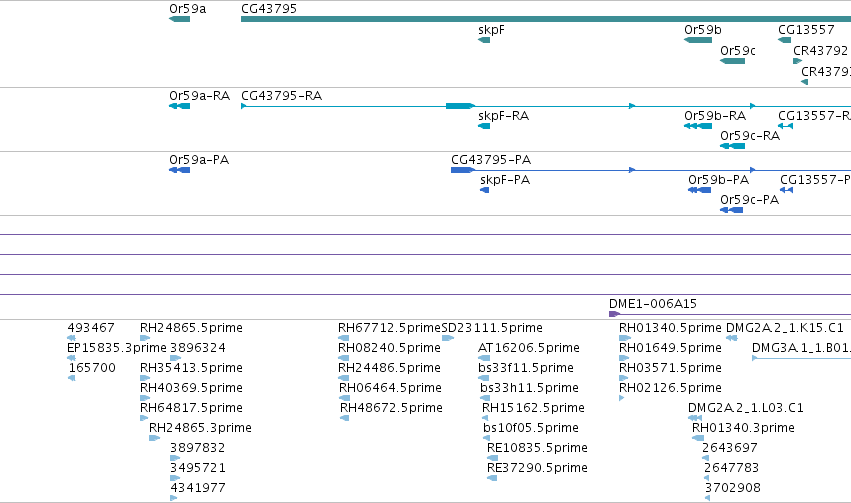Click the CR43792 gene marker
The width and height of the screenshot is (851, 503).
click(797, 61)
